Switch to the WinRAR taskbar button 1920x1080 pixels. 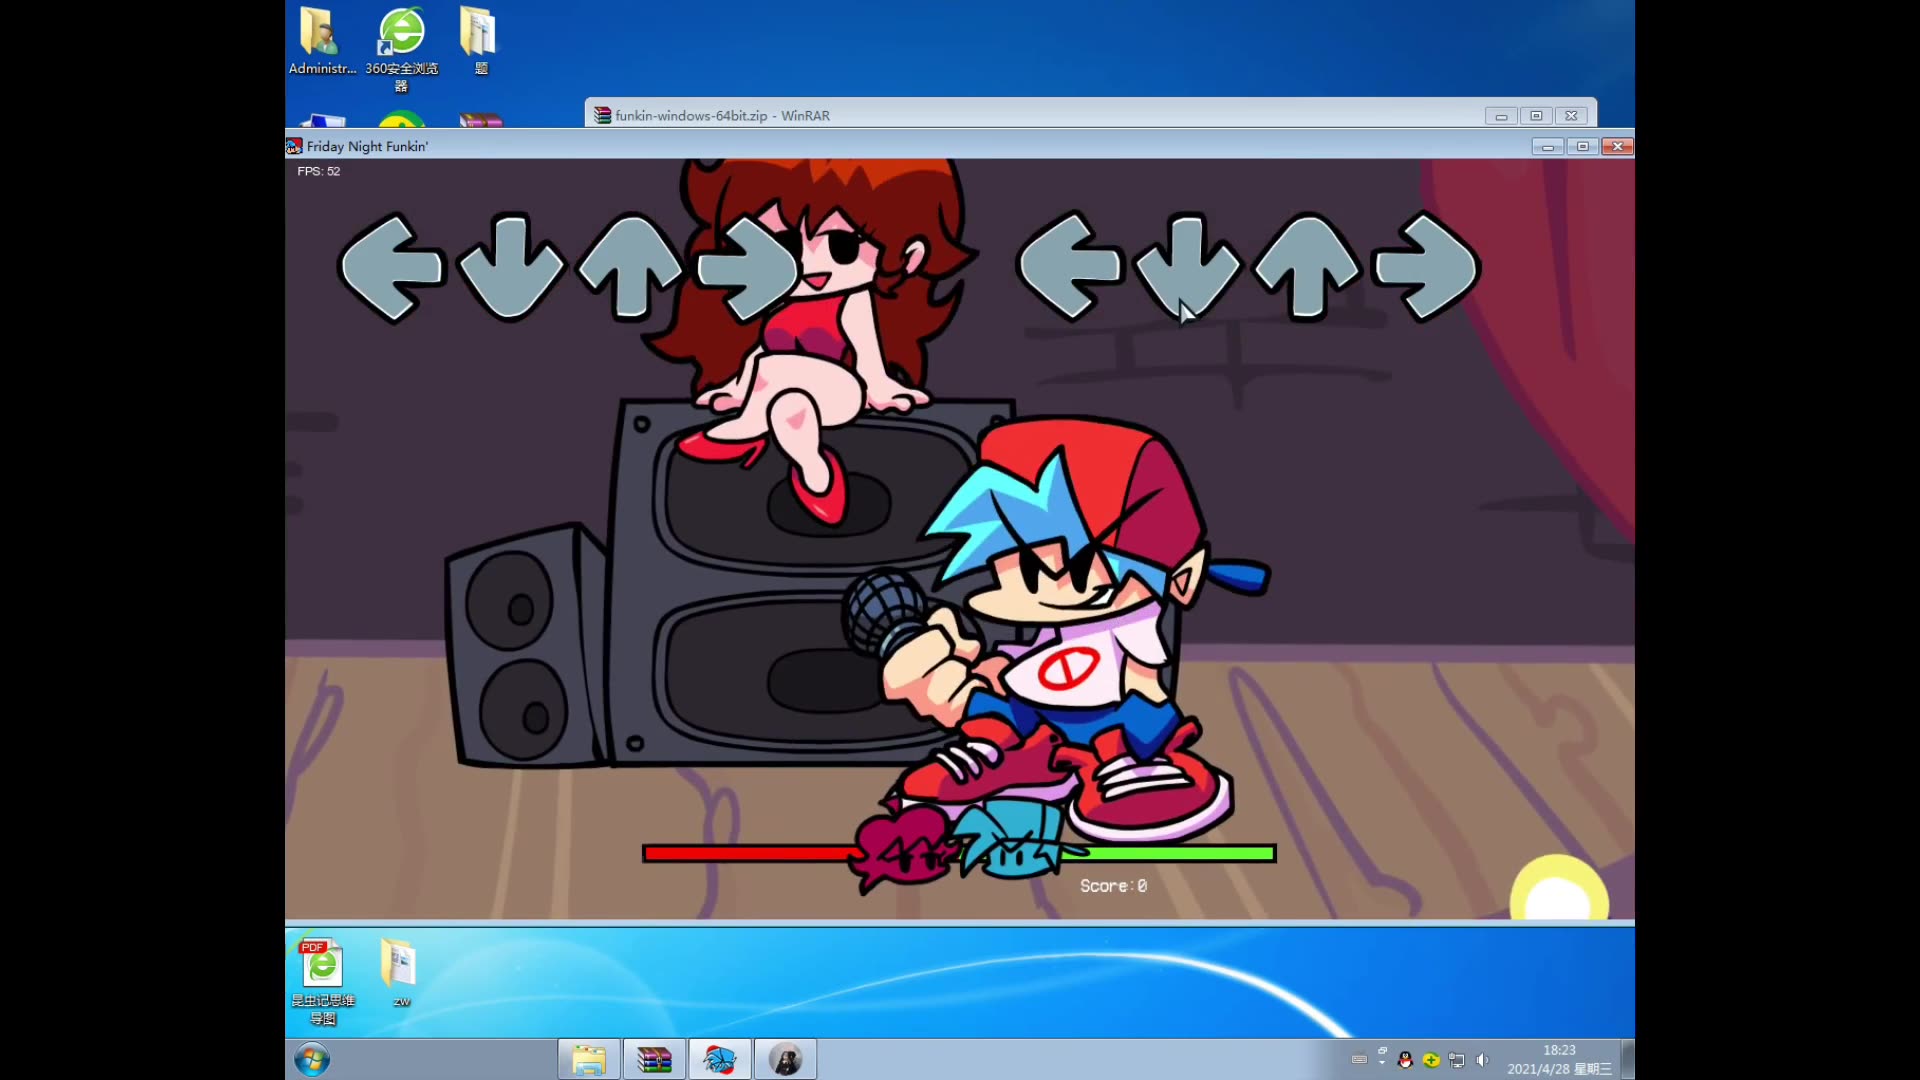click(654, 1059)
